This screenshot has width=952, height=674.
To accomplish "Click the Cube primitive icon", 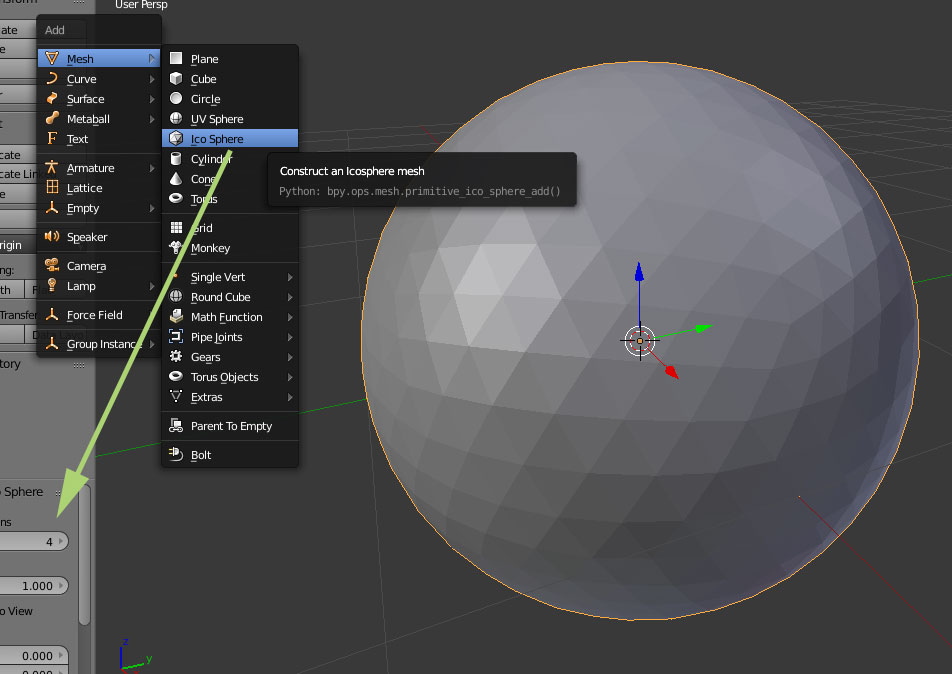I will pyautogui.click(x=176, y=78).
